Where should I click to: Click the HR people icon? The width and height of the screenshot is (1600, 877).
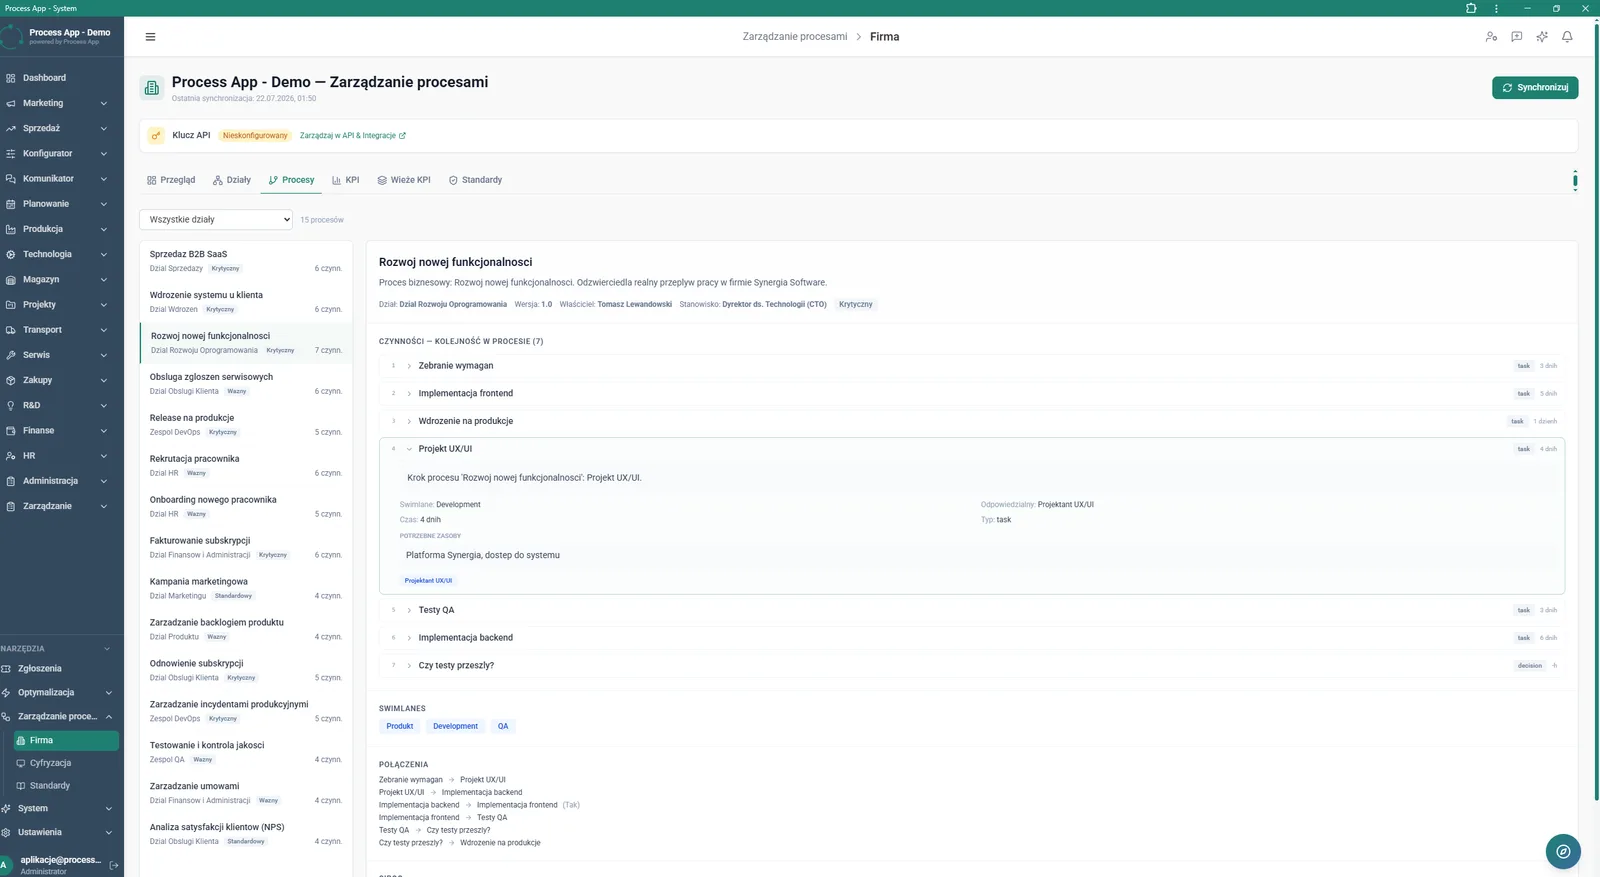click(x=10, y=456)
